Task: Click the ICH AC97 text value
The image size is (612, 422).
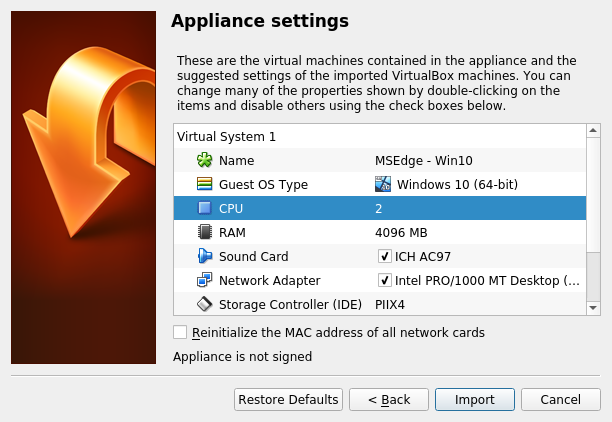Action: 423,256
